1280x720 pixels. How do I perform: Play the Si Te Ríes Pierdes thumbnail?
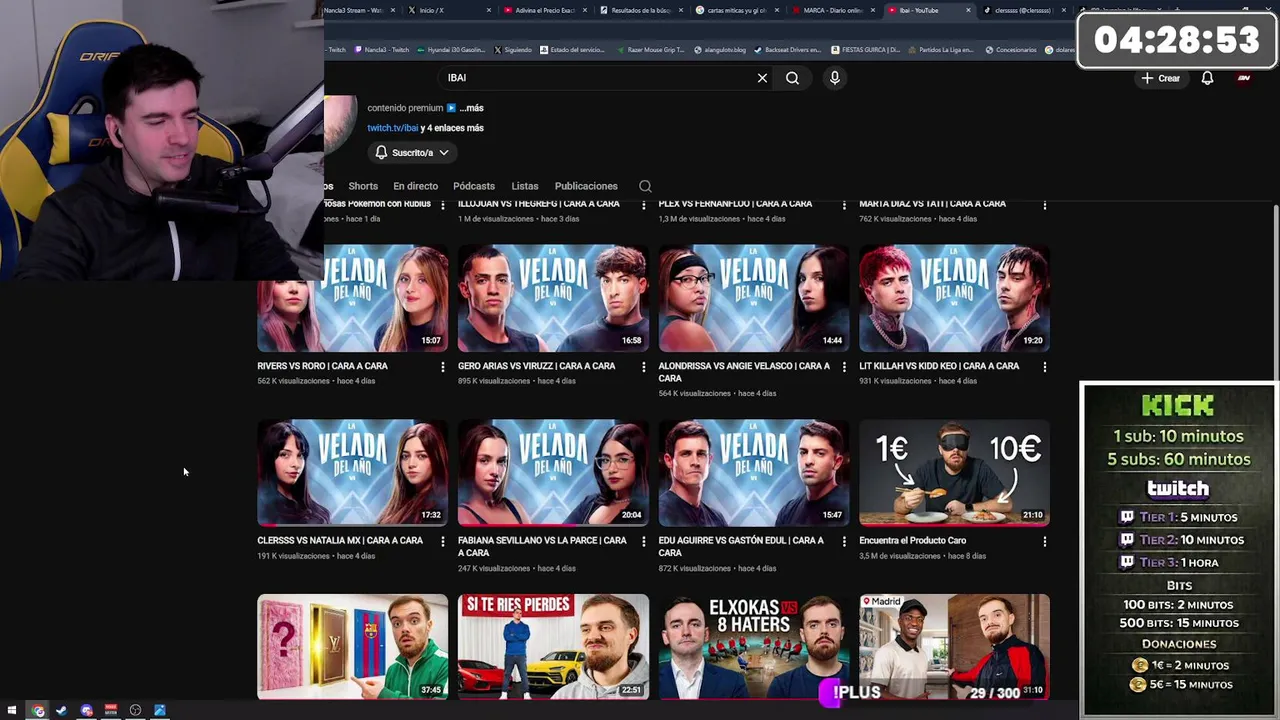point(553,647)
